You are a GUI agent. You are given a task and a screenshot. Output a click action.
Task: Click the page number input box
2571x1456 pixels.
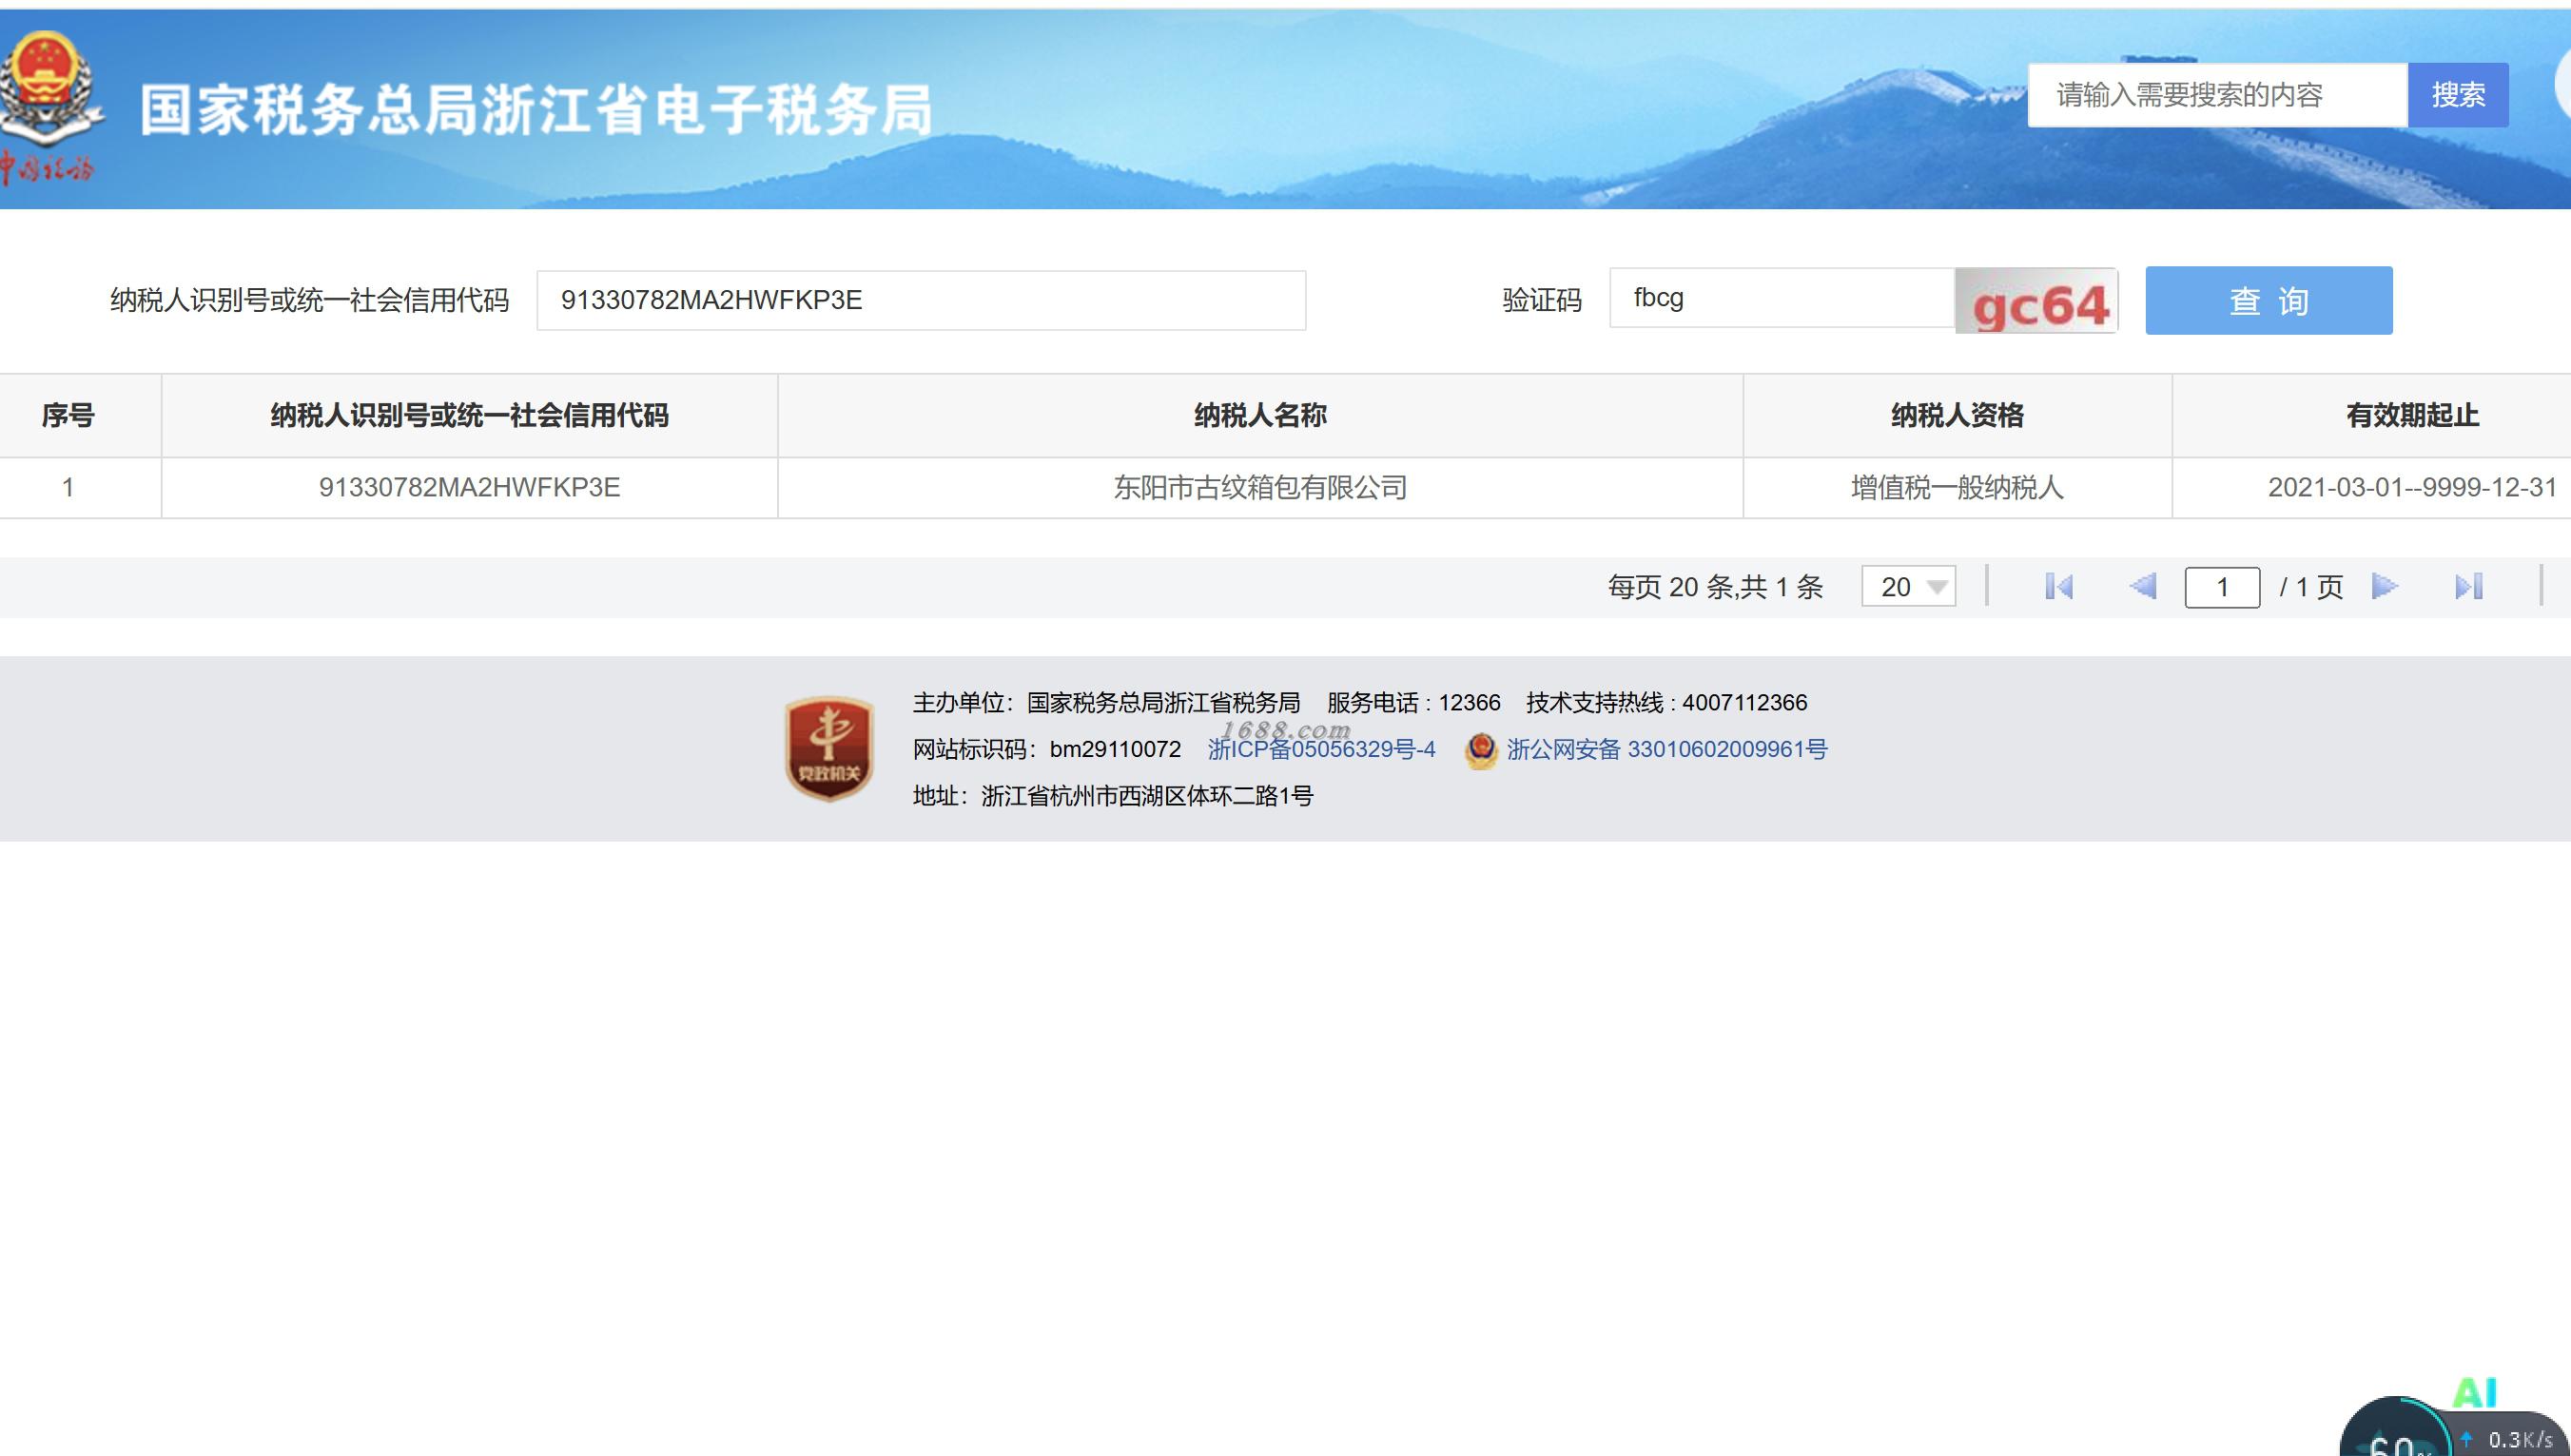pyautogui.click(x=2222, y=587)
